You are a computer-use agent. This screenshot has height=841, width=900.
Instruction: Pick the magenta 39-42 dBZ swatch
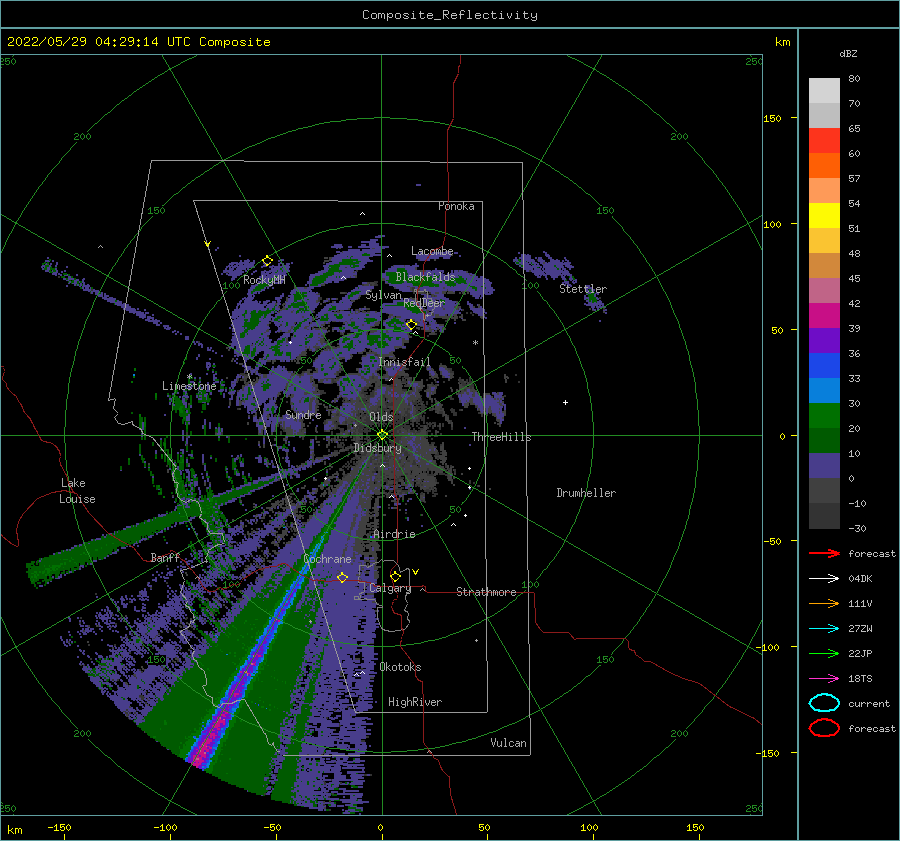(x=824, y=316)
